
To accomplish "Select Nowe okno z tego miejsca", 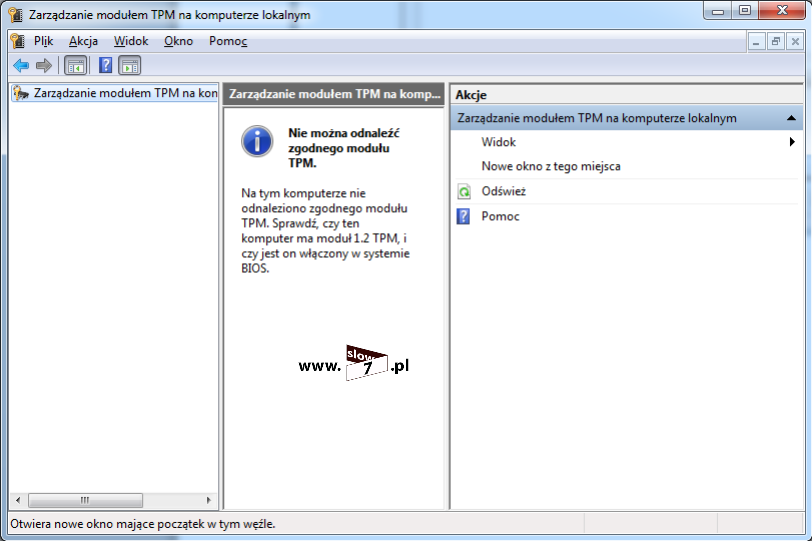I will pyautogui.click(x=551, y=166).
